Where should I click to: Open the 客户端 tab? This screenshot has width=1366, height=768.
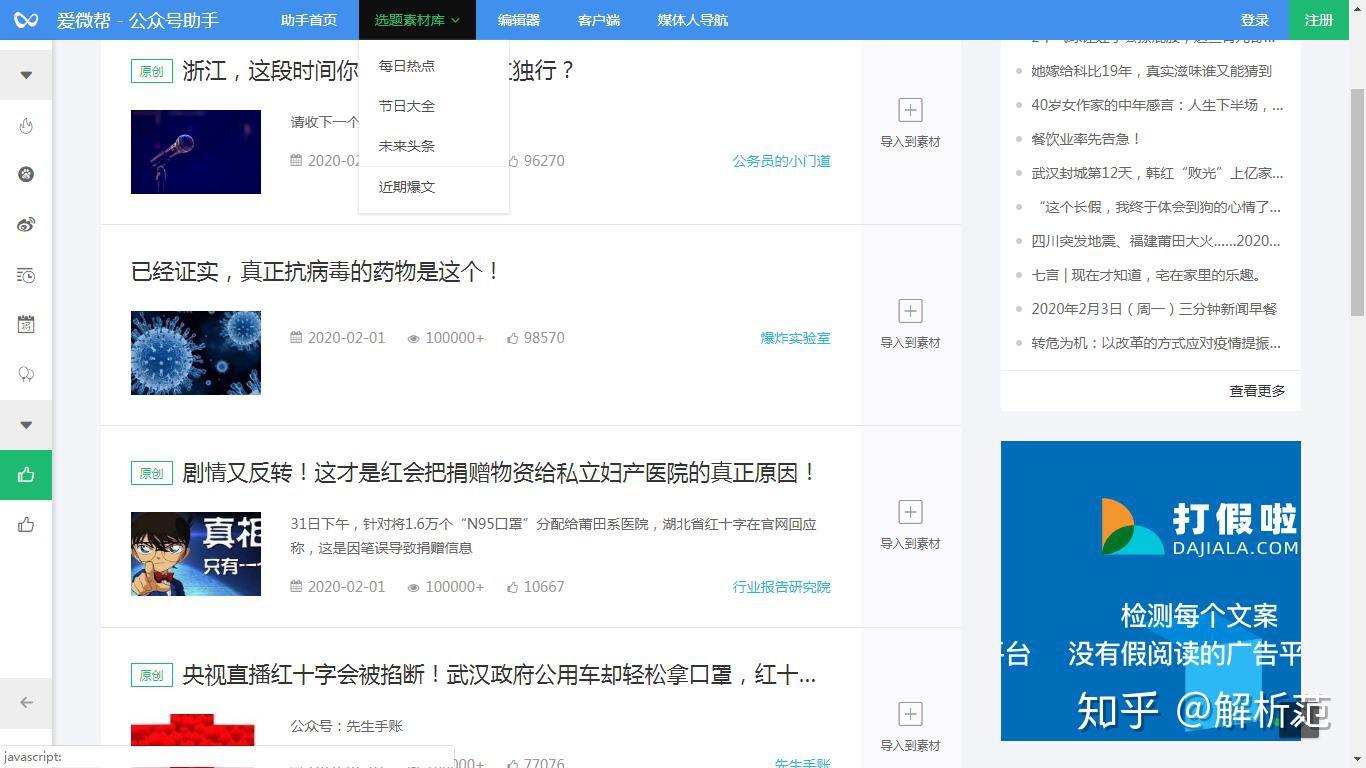pos(599,20)
